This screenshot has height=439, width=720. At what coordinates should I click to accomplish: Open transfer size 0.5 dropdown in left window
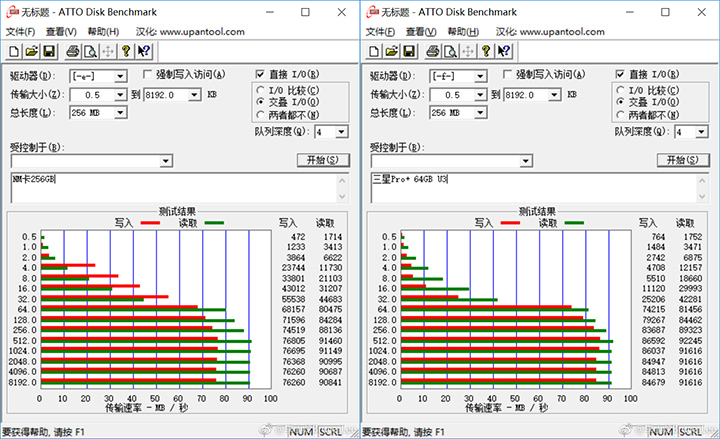pyautogui.click(x=120, y=95)
